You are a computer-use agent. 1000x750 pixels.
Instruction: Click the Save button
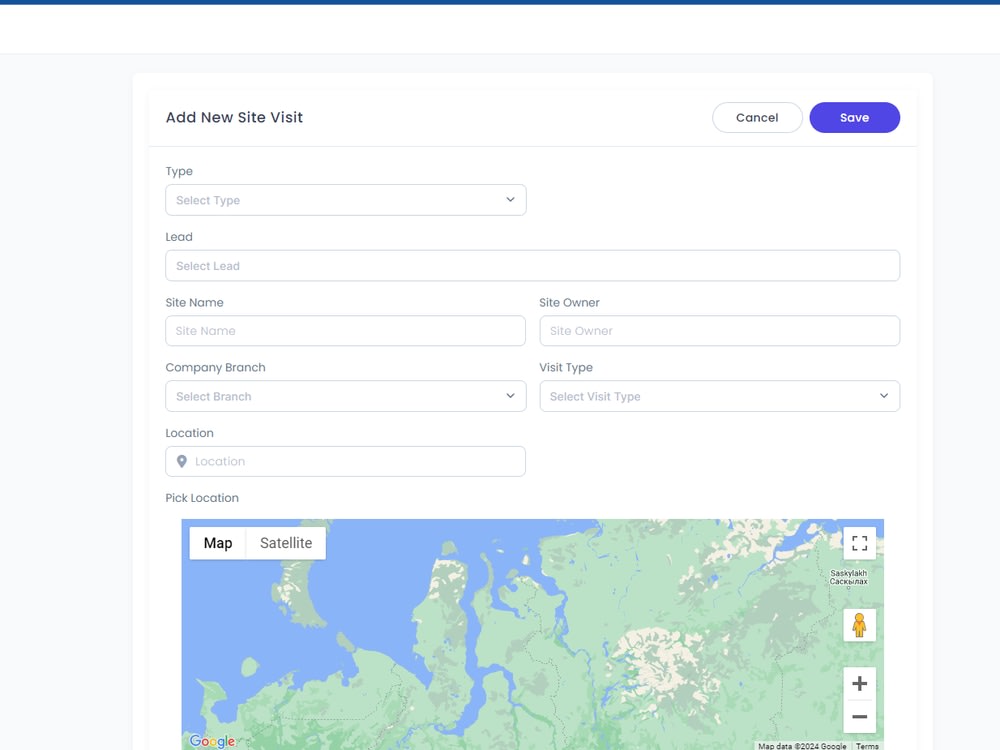[855, 117]
